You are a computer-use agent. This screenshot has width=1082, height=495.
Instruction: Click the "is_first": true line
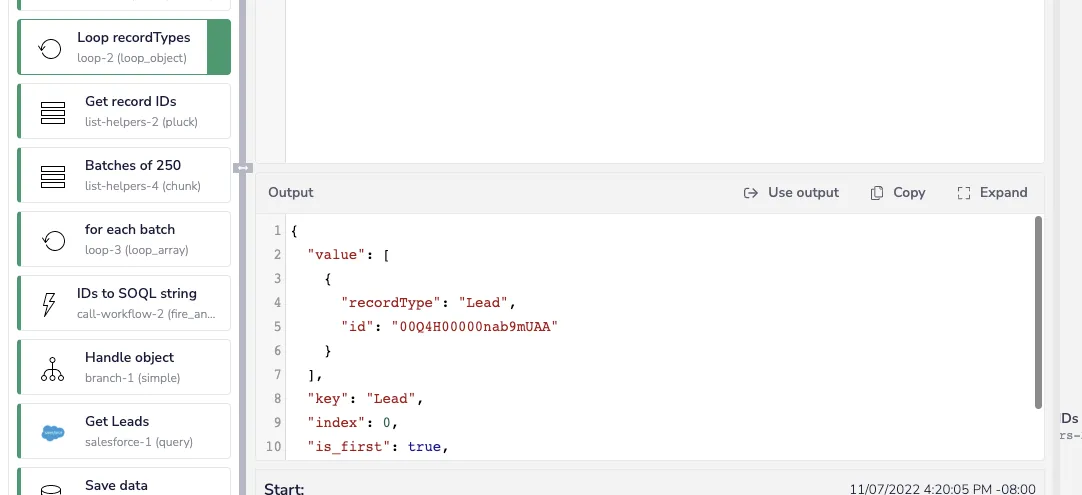pyautogui.click(x=378, y=447)
